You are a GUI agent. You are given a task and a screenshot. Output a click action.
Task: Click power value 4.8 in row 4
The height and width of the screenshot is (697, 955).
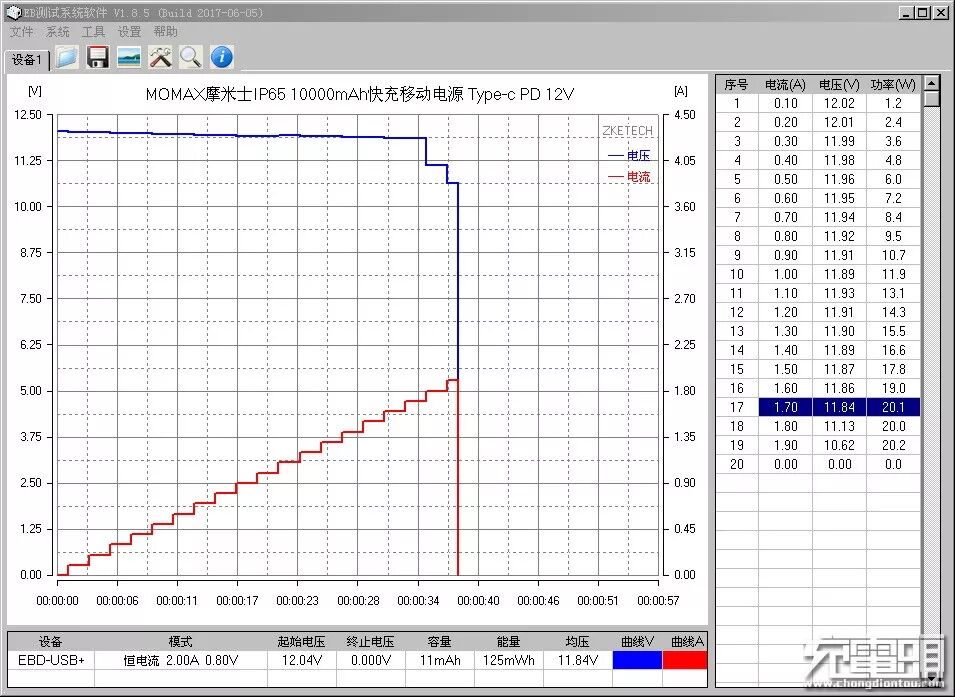893,160
